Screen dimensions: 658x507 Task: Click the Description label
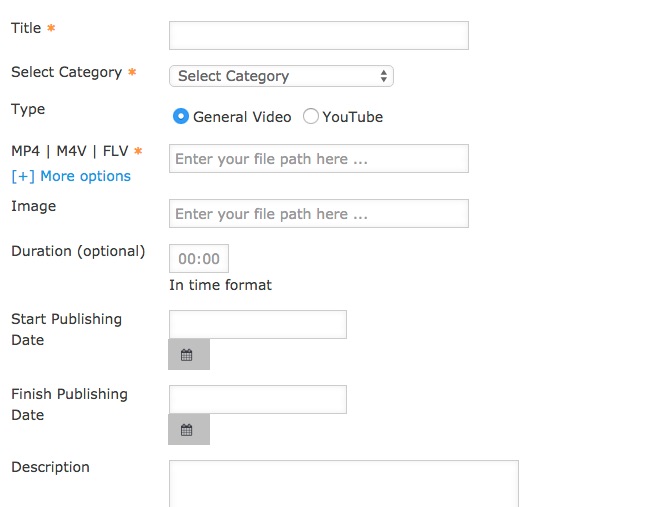pyautogui.click(x=50, y=467)
